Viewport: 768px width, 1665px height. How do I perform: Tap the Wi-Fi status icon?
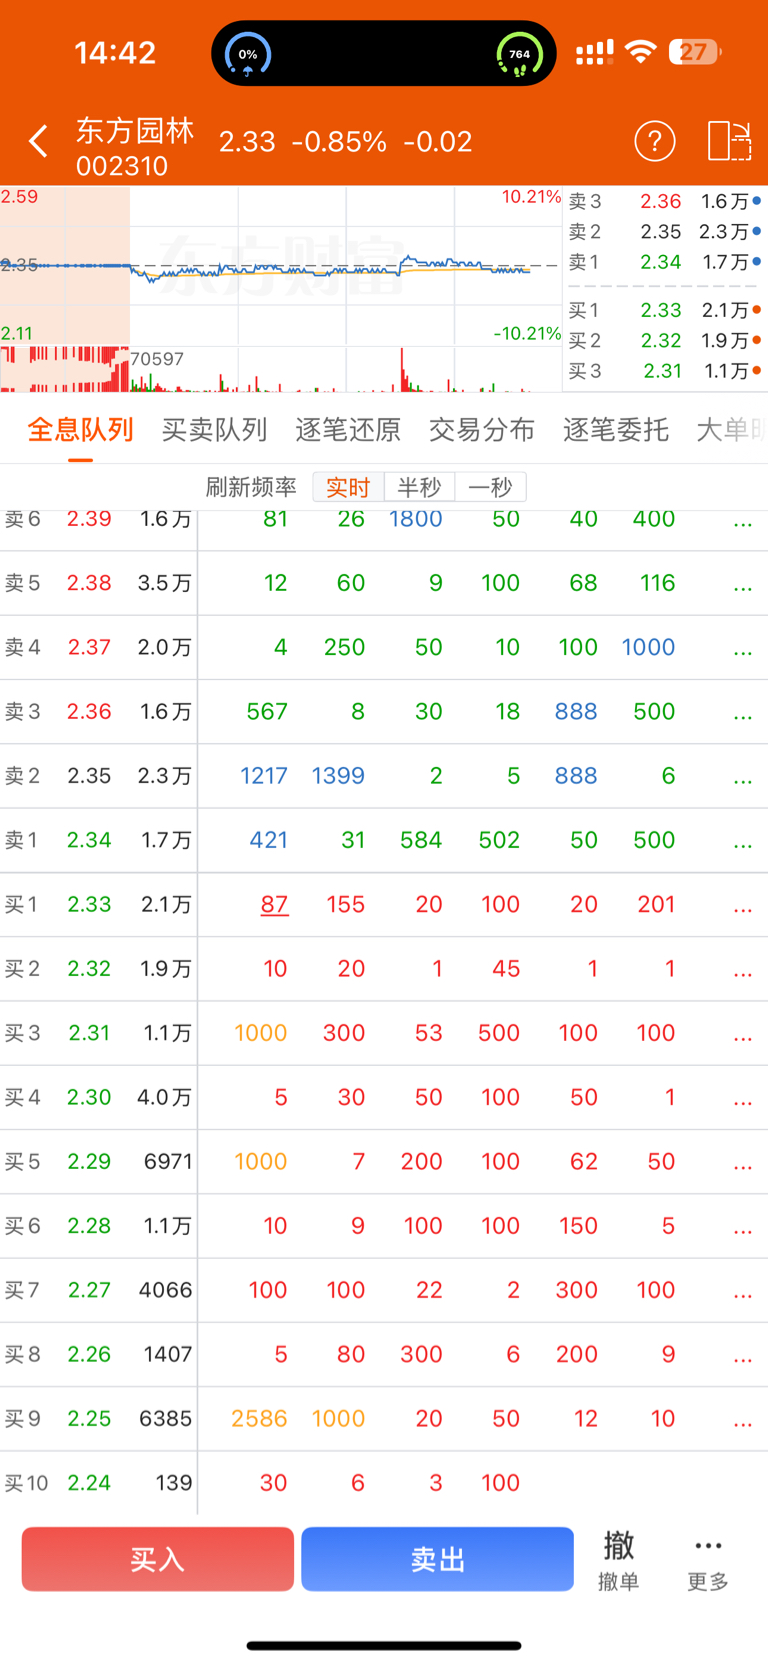point(640,52)
